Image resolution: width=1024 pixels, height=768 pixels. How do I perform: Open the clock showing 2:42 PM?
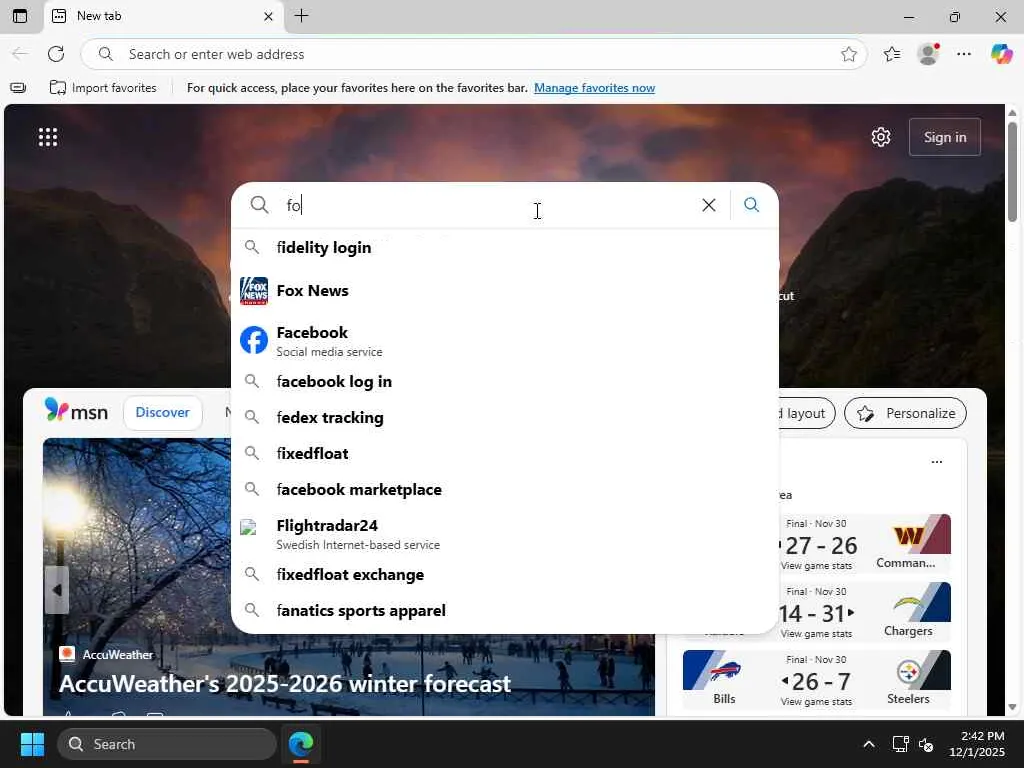(977, 744)
